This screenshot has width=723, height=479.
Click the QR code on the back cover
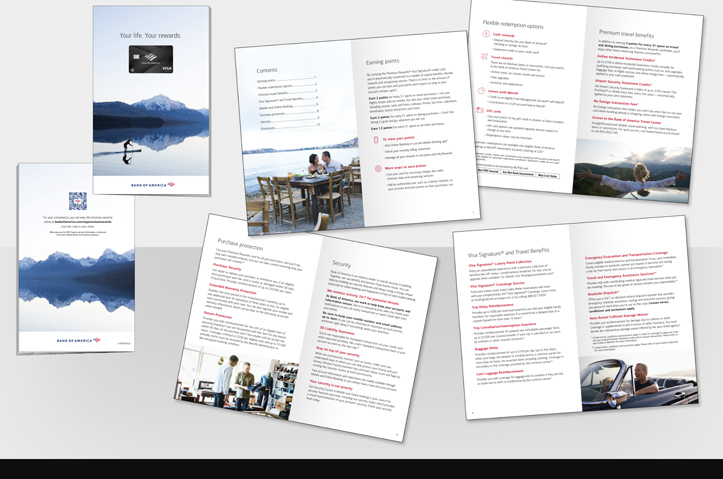click(x=78, y=201)
